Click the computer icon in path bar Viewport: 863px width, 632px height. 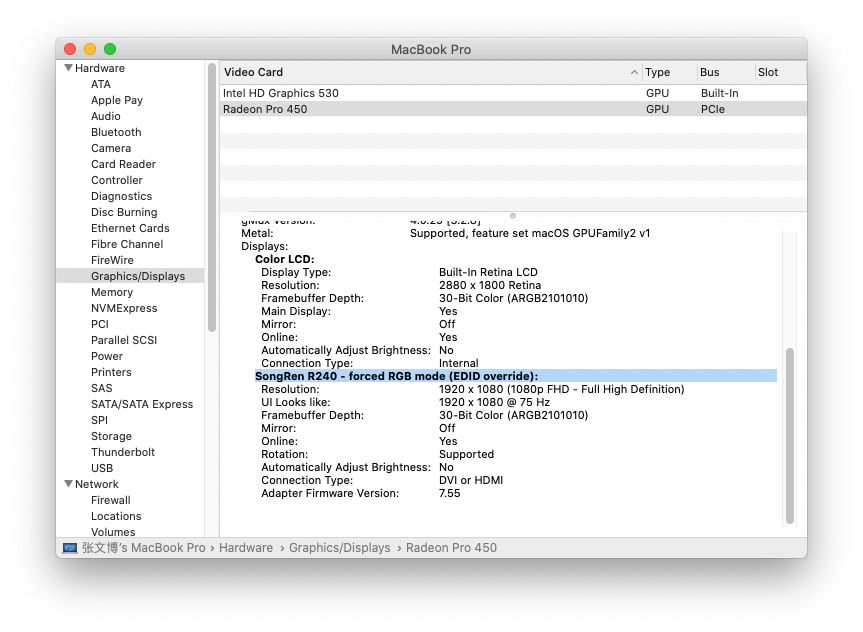(70, 548)
